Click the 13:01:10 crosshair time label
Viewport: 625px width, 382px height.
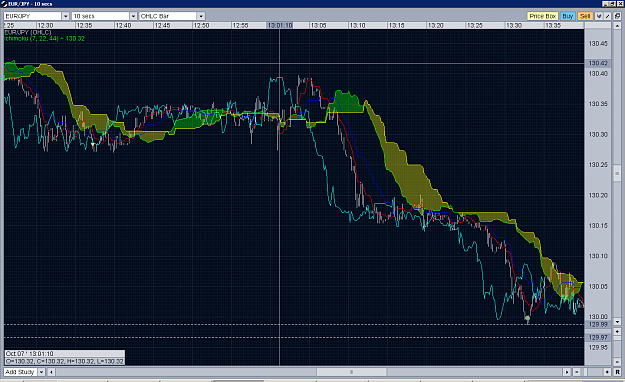[280, 25]
